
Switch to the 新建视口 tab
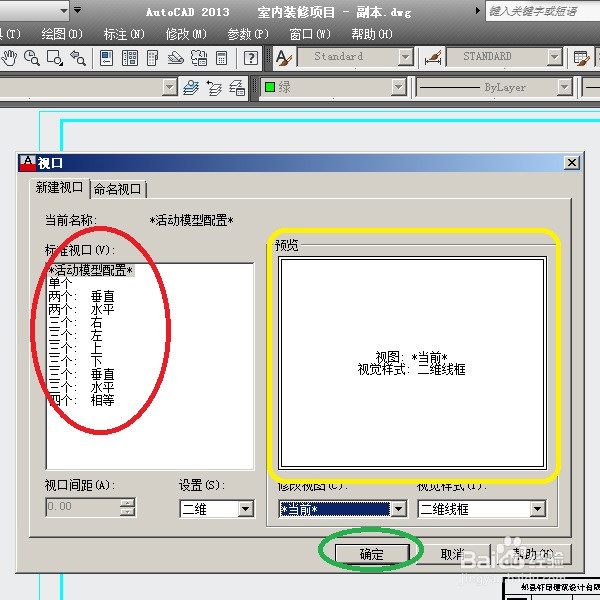59,188
